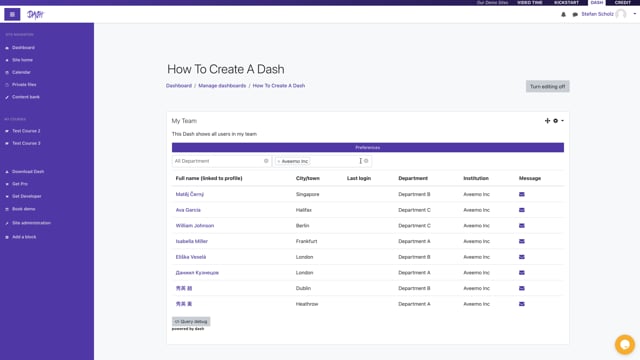The height and width of the screenshot is (360, 640).
Task: Click Download Dash sidebar link
Action: (28, 171)
